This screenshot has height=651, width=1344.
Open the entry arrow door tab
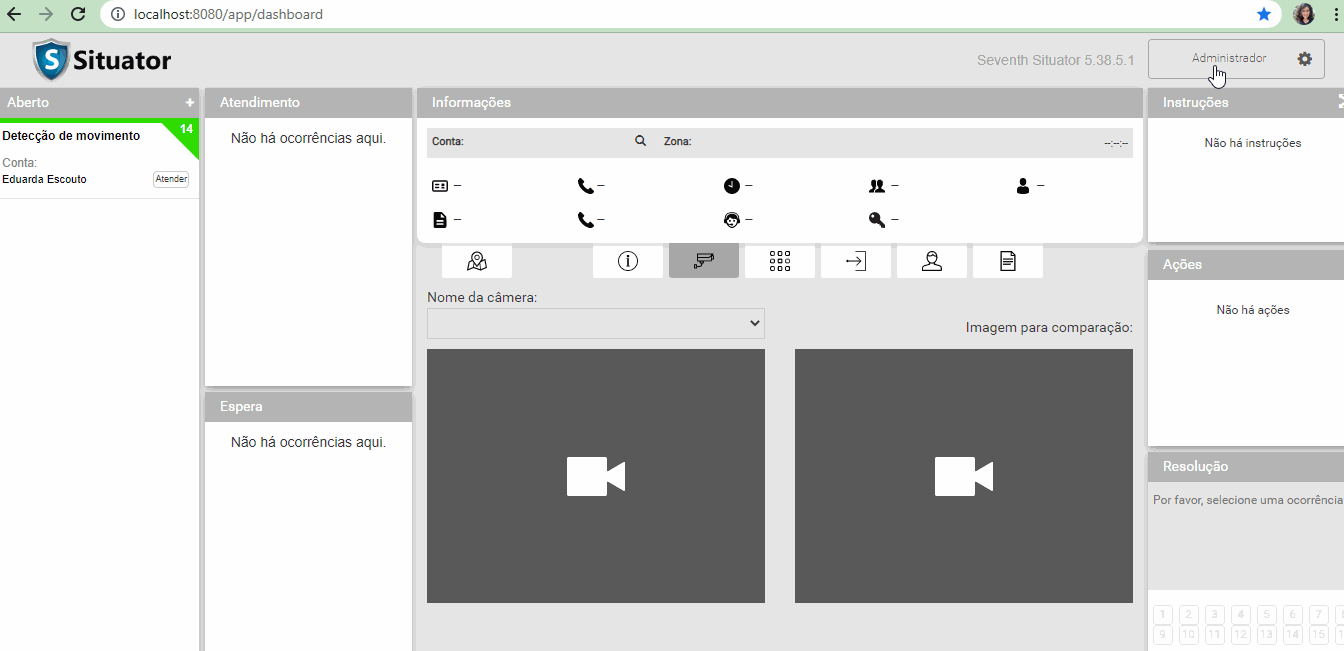click(856, 261)
